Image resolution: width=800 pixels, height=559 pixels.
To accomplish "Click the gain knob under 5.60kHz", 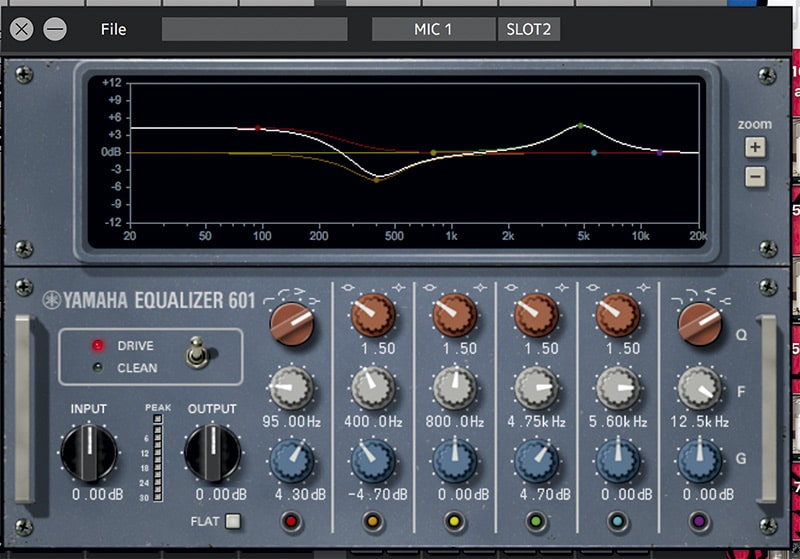I will (618, 461).
